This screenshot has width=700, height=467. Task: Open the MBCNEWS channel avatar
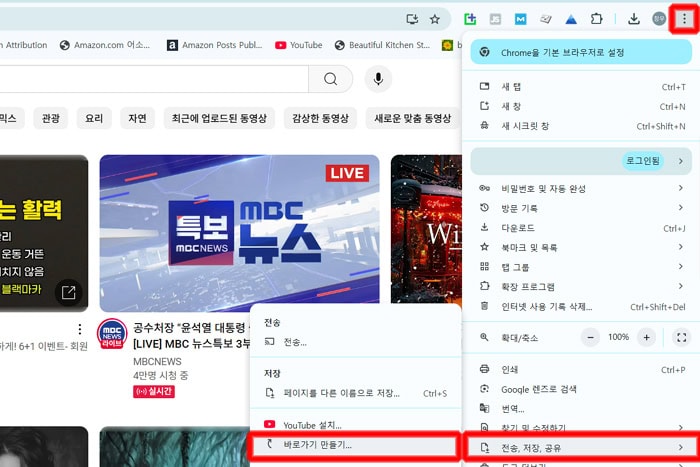pyautogui.click(x=112, y=334)
